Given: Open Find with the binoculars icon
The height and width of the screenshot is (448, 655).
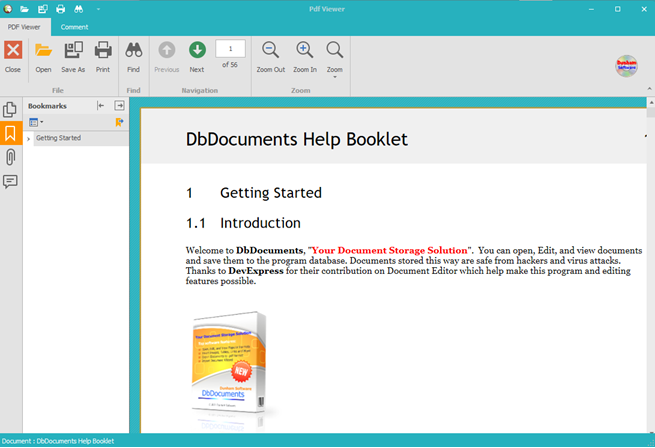Looking at the screenshot, I should [x=134, y=57].
